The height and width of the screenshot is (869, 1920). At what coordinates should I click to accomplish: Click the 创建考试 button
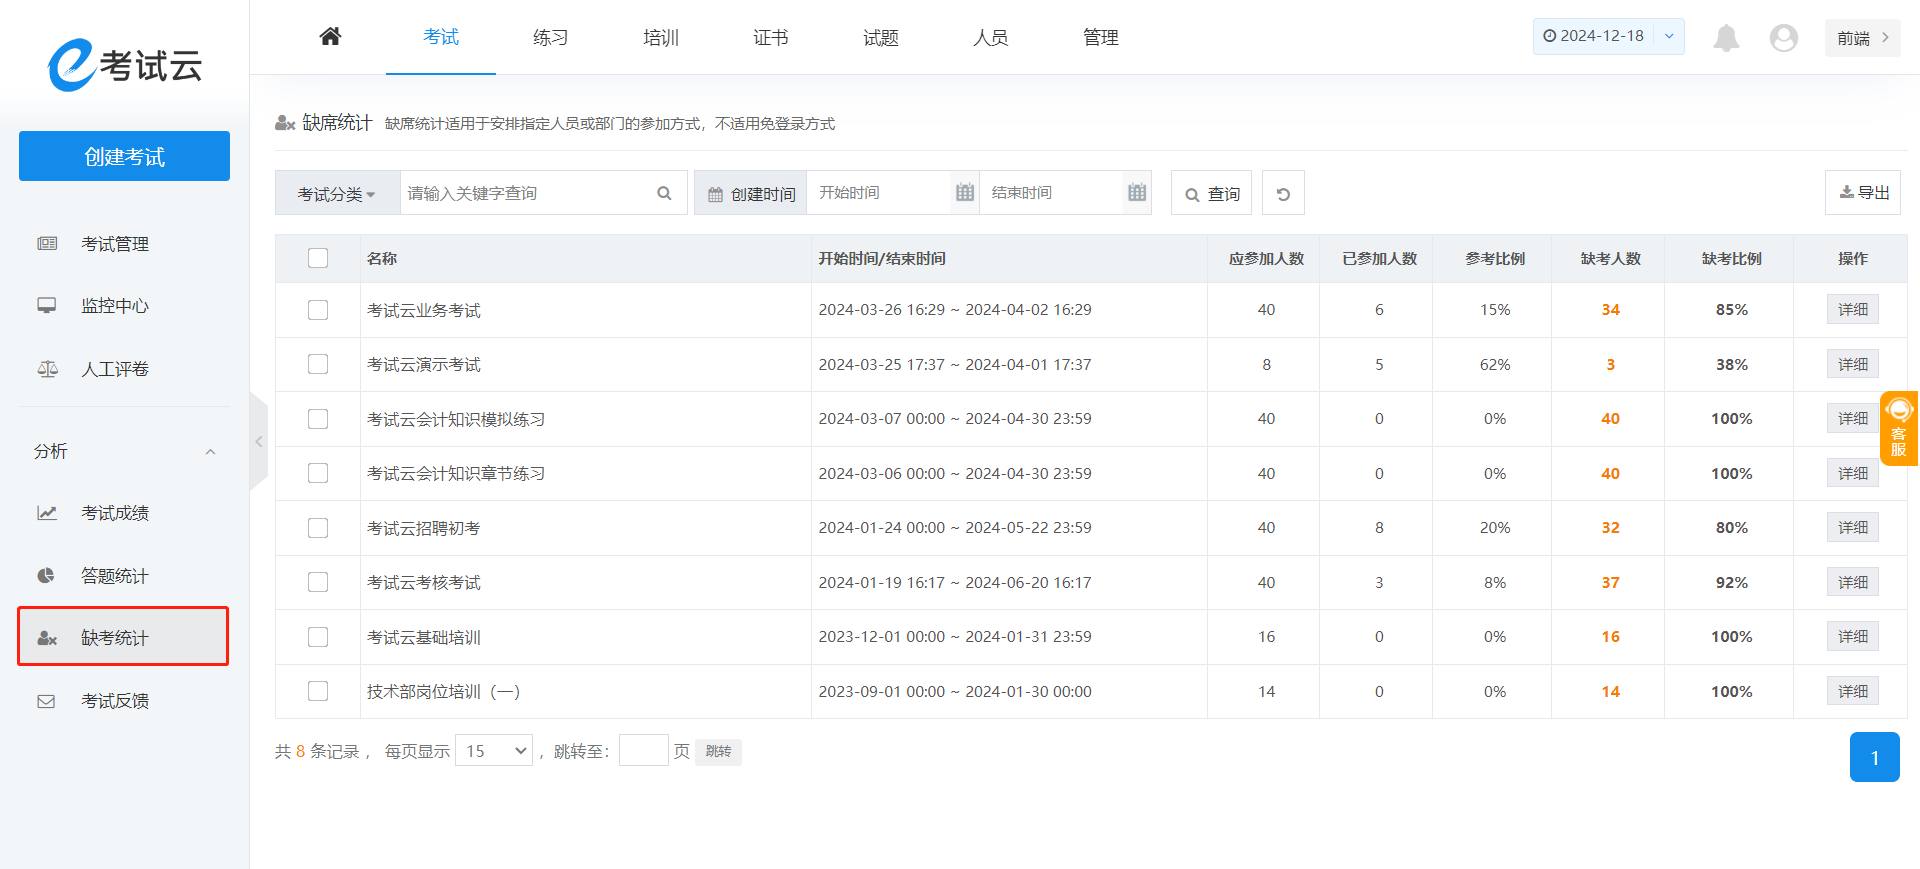tap(124, 157)
